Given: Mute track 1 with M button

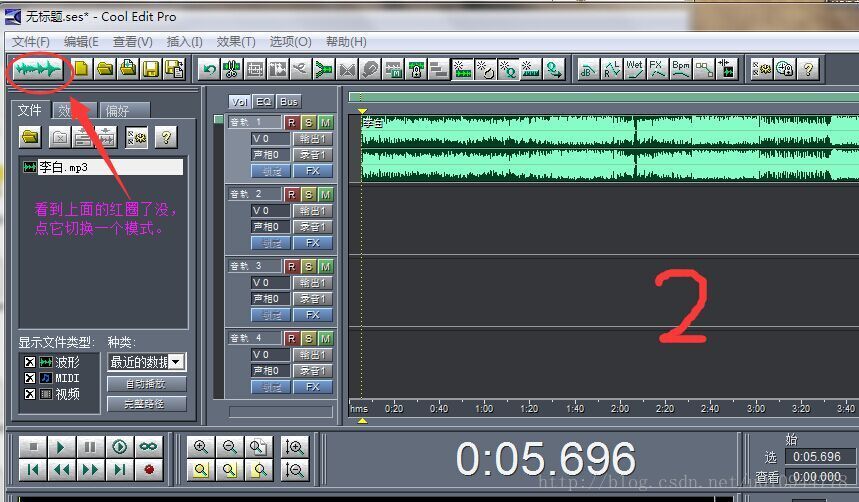Looking at the screenshot, I should pyautogui.click(x=325, y=122).
